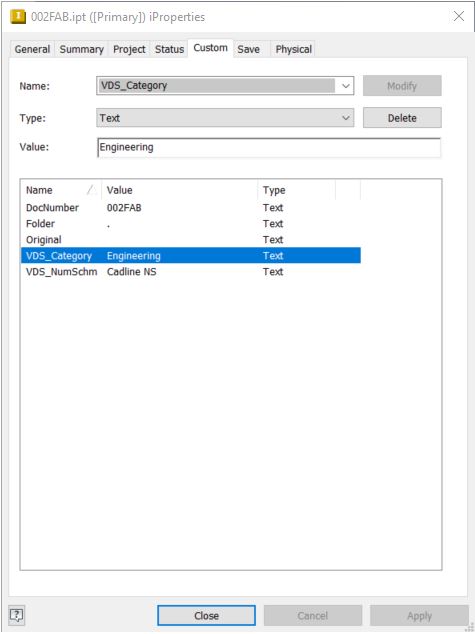Open the Summary tab
Viewport: 475px width, 634px height.
[81, 49]
